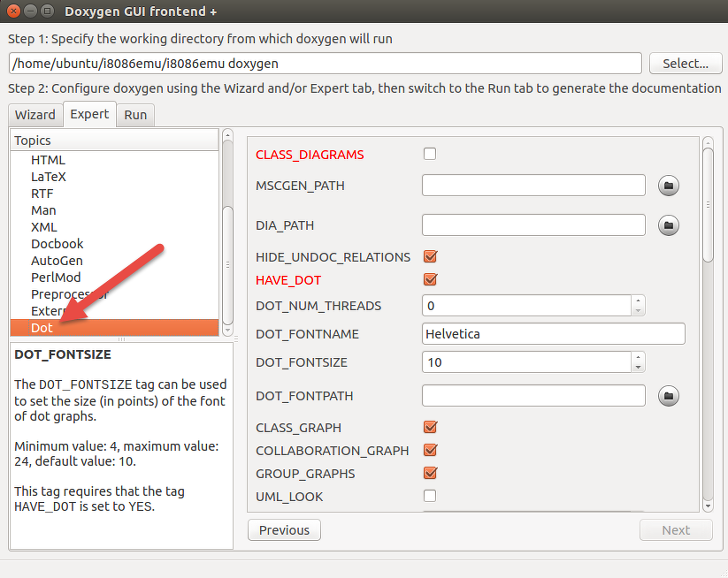Switch to the Wizard tab
This screenshot has width=728, height=578.
click(x=35, y=115)
